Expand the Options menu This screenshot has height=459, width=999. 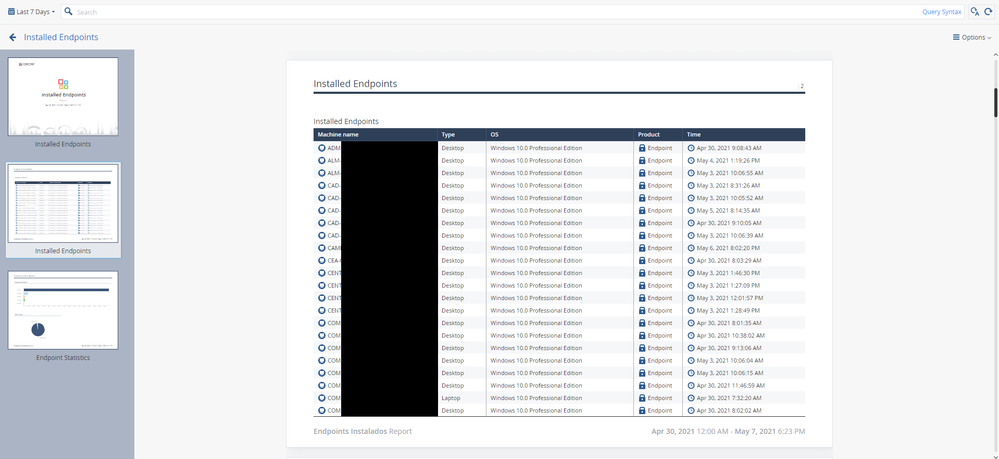click(972, 37)
